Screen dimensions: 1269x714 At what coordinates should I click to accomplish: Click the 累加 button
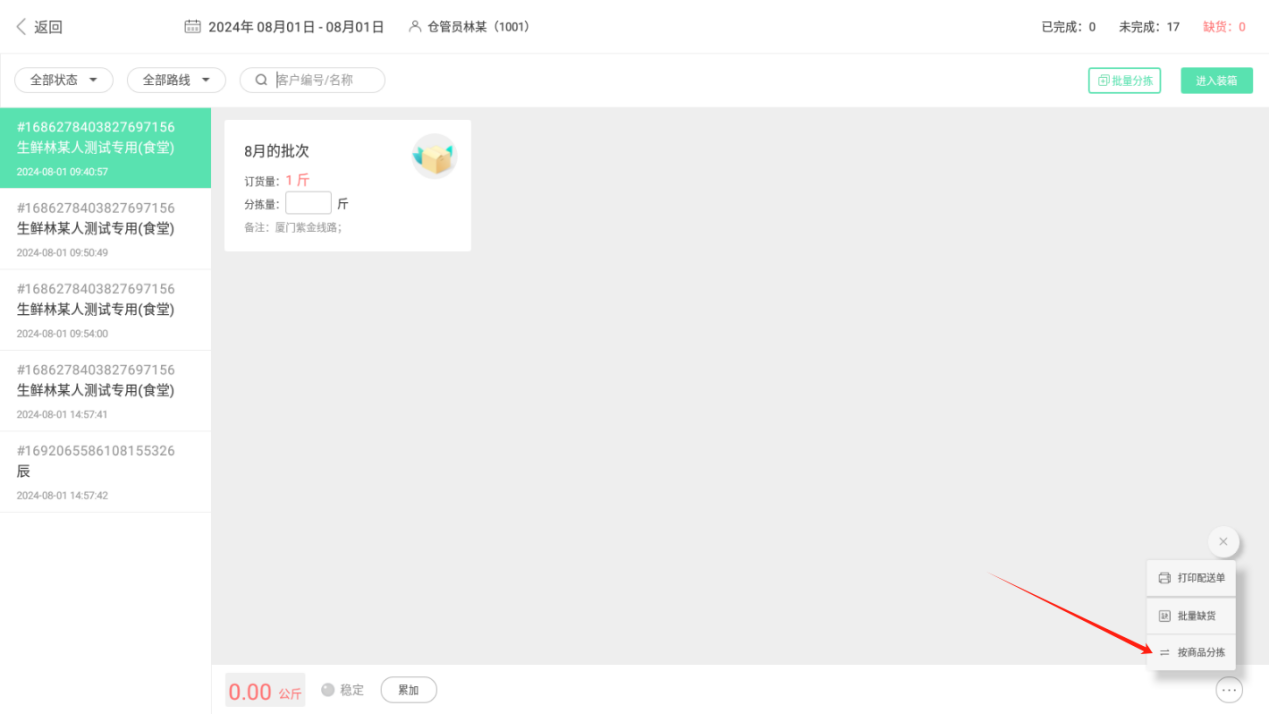(x=408, y=690)
